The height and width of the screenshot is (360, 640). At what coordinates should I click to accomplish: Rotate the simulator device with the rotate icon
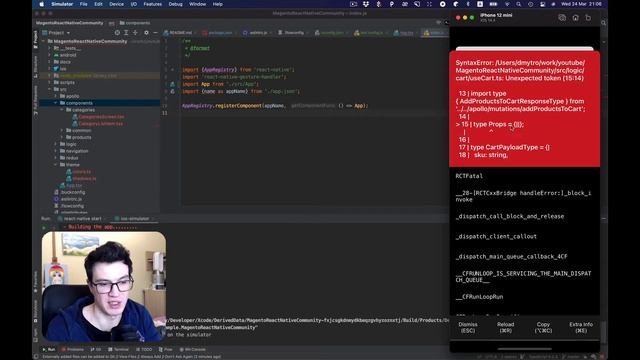588,18
